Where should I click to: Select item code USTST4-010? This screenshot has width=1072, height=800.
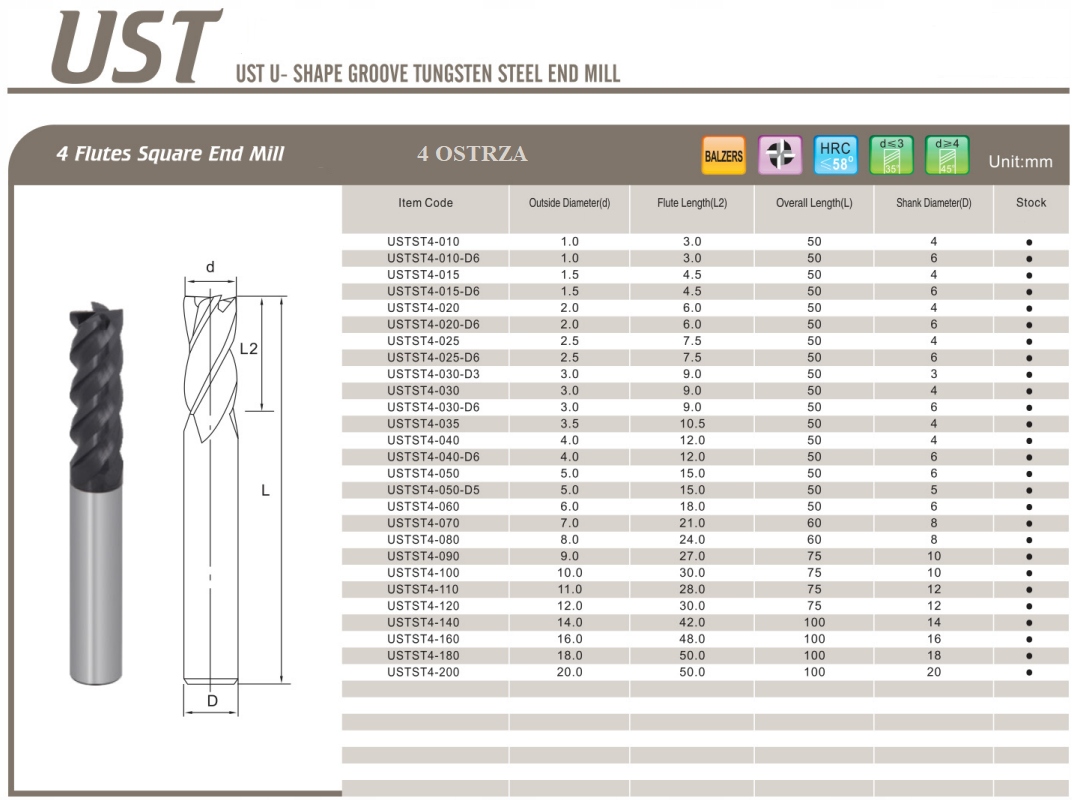423,242
